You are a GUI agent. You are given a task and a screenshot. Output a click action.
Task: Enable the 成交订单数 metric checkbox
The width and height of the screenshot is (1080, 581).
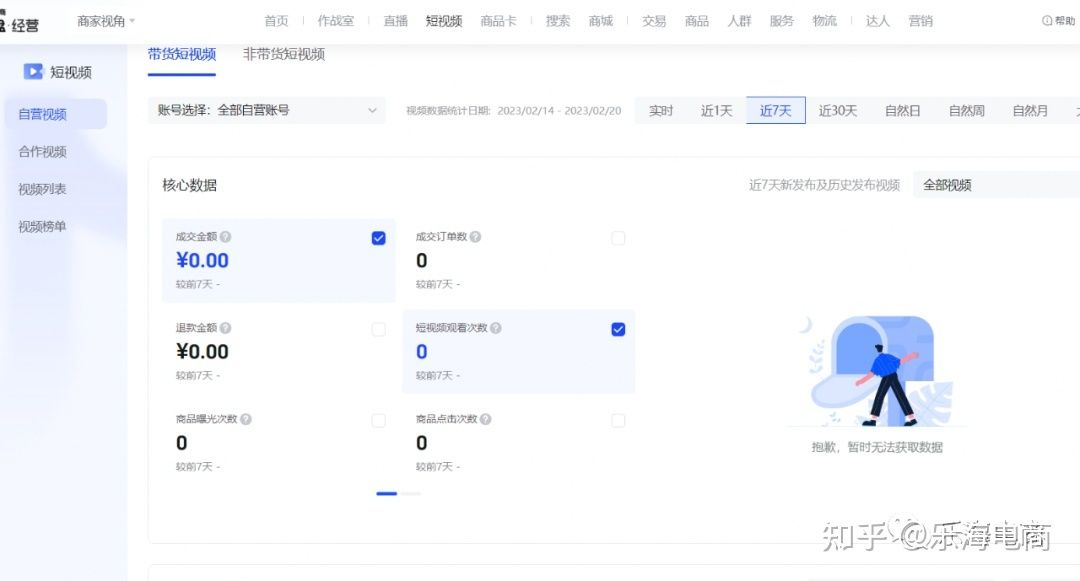coord(618,238)
